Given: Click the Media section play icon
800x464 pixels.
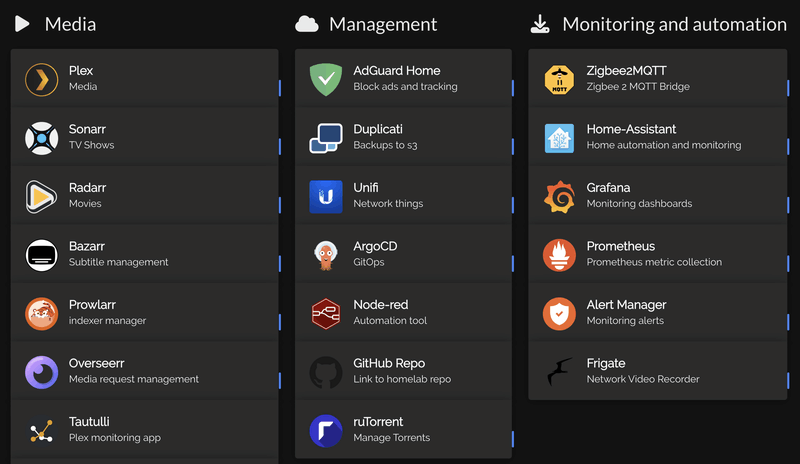Looking at the screenshot, I should point(22,24).
